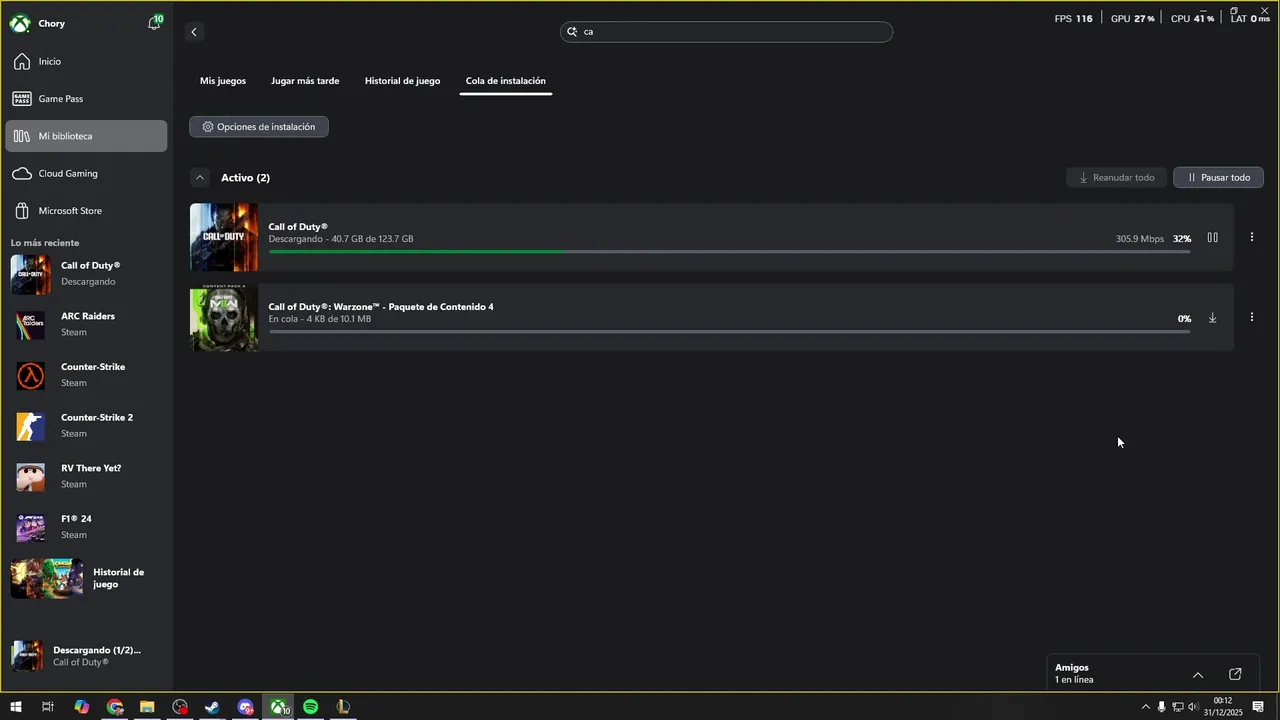Screen dimensions: 1280x720
Task: Open ARC Raiders in the recent list
Action: 86,325
